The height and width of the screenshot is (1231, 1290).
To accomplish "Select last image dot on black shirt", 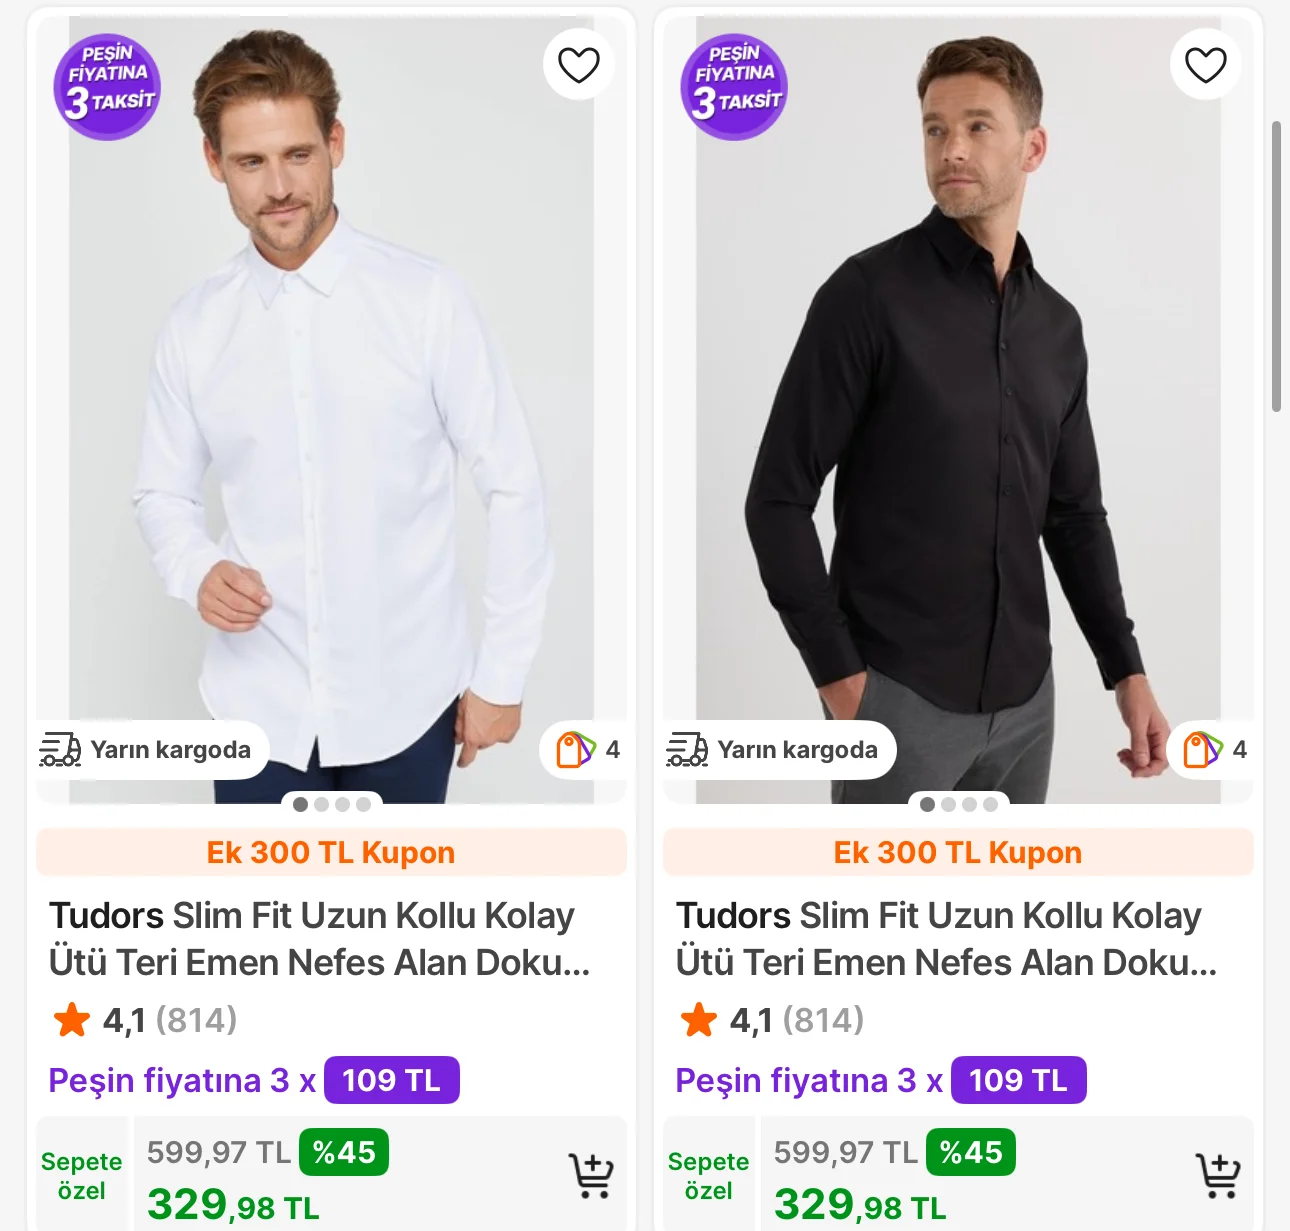I will click(x=990, y=804).
